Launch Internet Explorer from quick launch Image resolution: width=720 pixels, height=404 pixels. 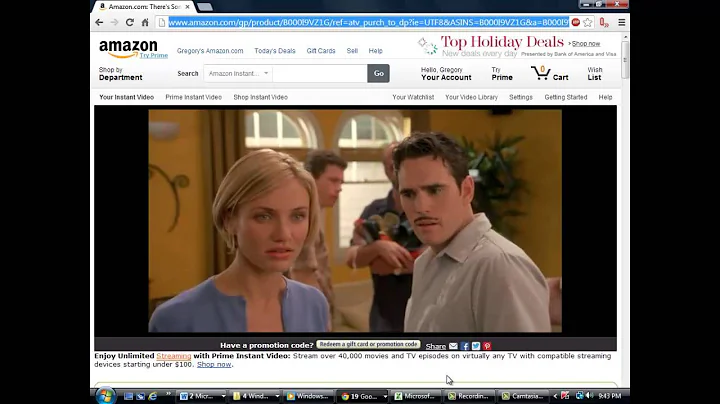pos(152,396)
